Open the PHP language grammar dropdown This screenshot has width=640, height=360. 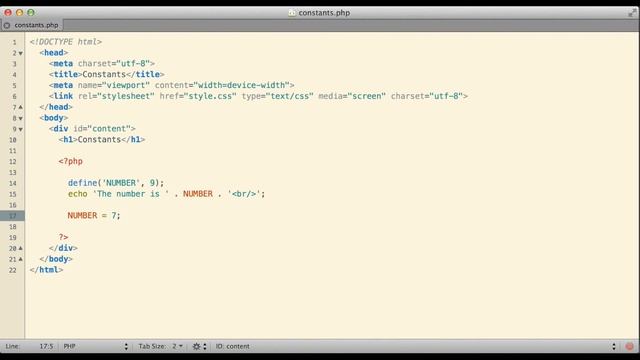click(x=96, y=346)
